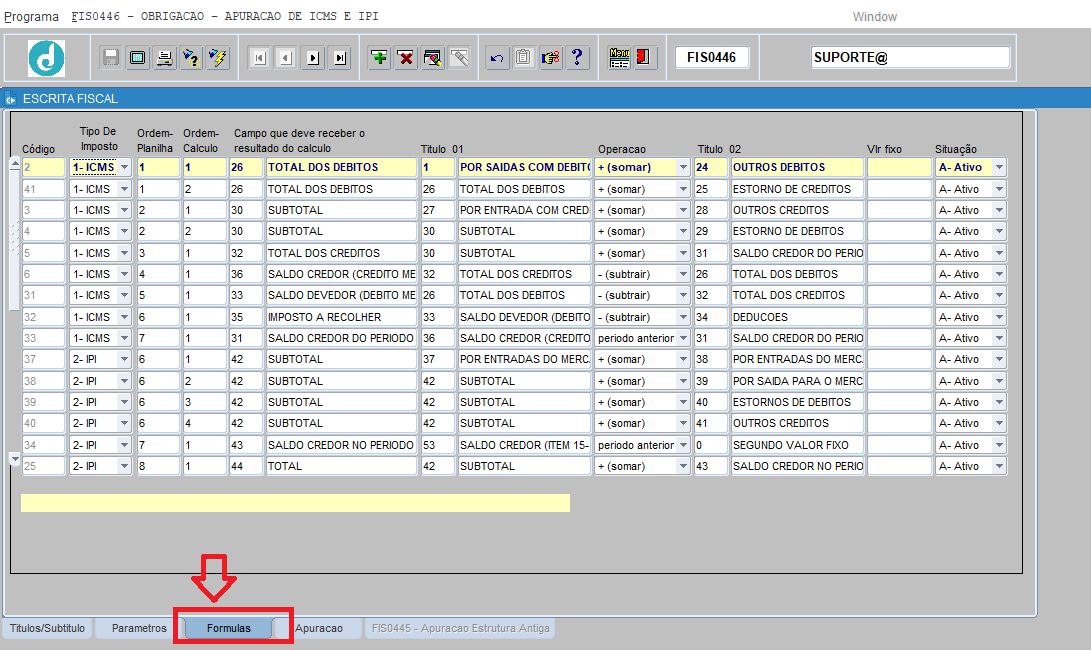Open Operacao dropdown in row code 2
The image size is (1091, 650).
click(683, 167)
